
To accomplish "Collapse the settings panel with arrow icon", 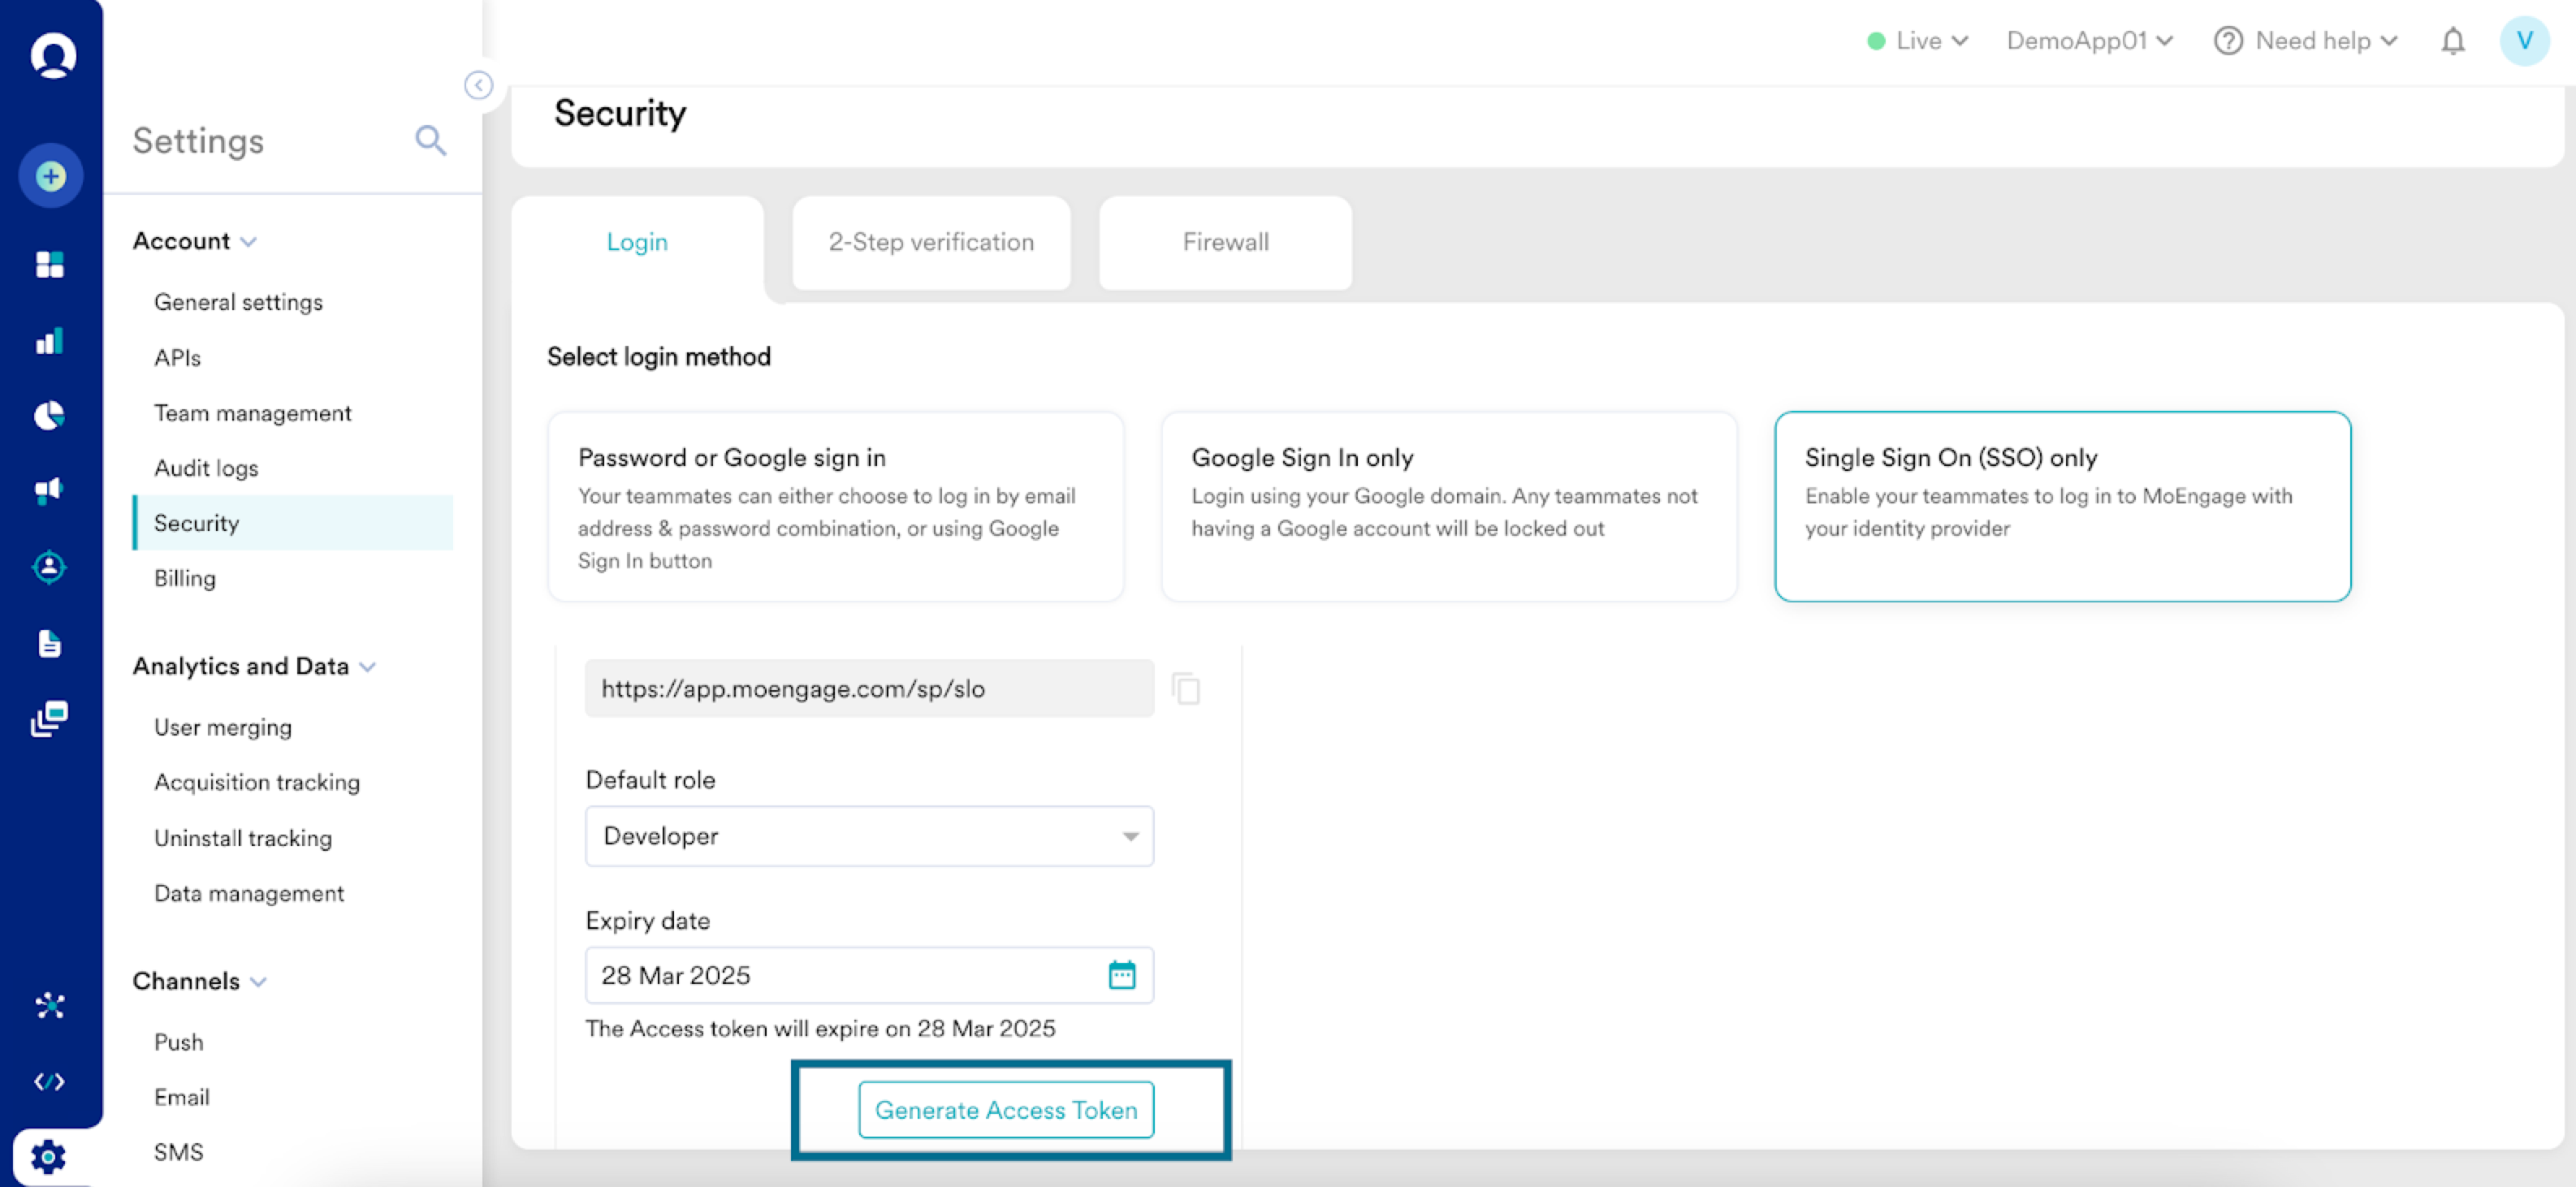I will click(478, 86).
